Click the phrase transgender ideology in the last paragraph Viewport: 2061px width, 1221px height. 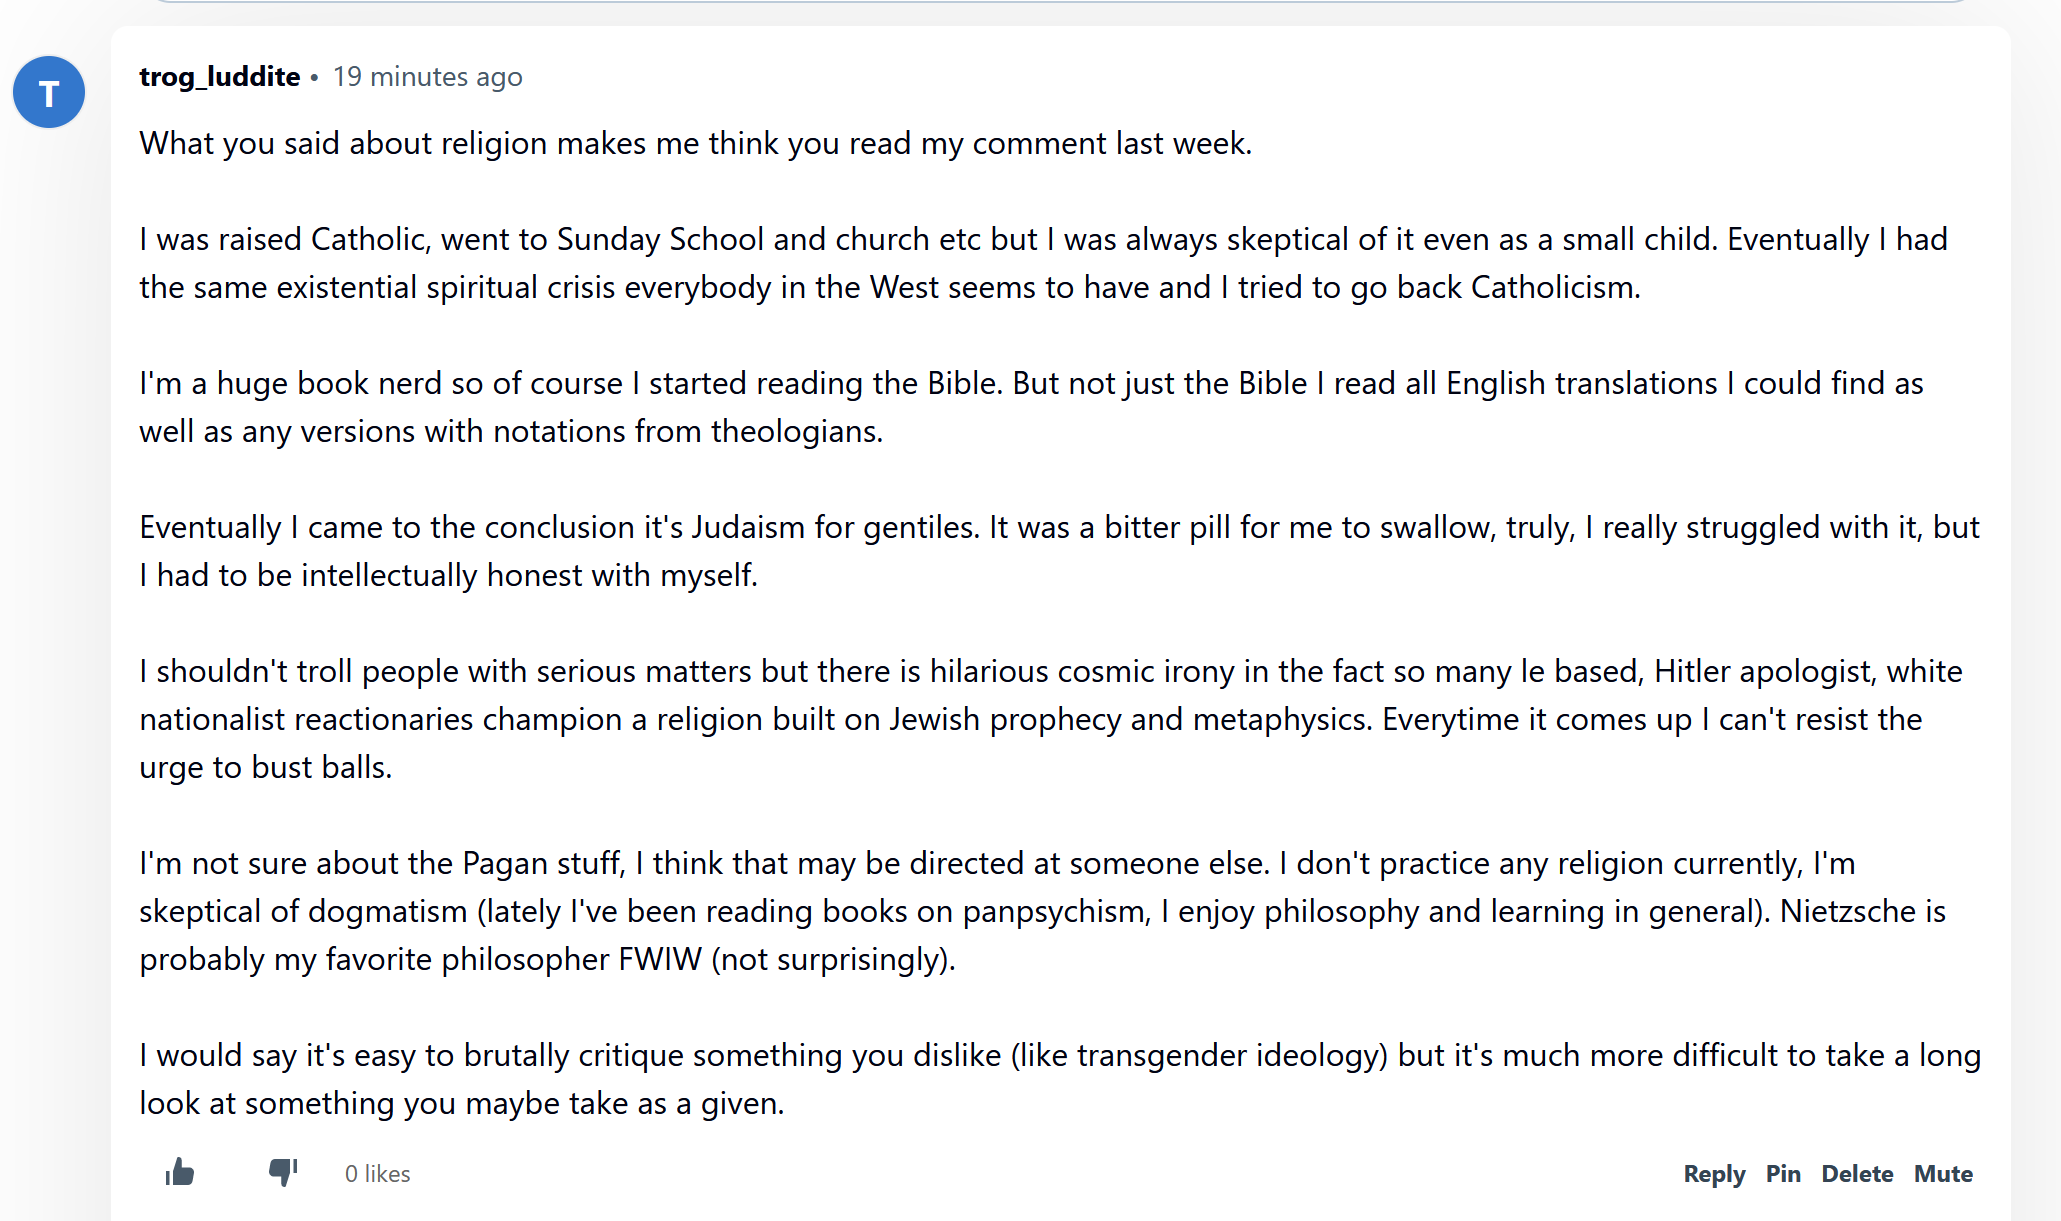(x=1232, y=1056)
